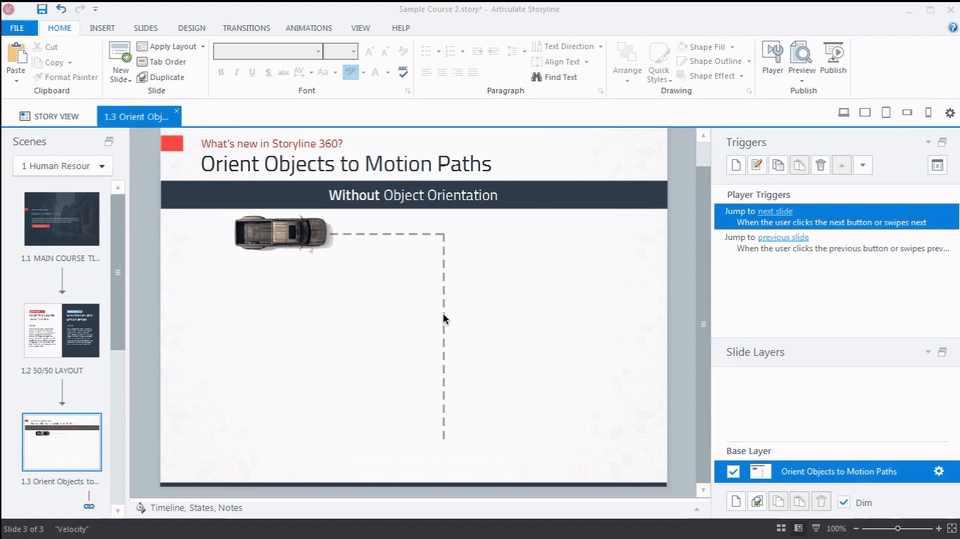
Task: Open the scene selector dropdown
Action: [62, 166]
